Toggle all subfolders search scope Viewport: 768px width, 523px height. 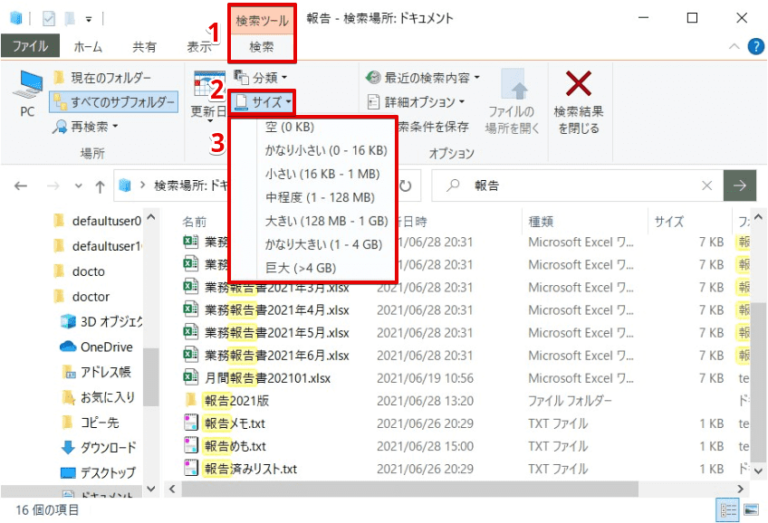114,102
